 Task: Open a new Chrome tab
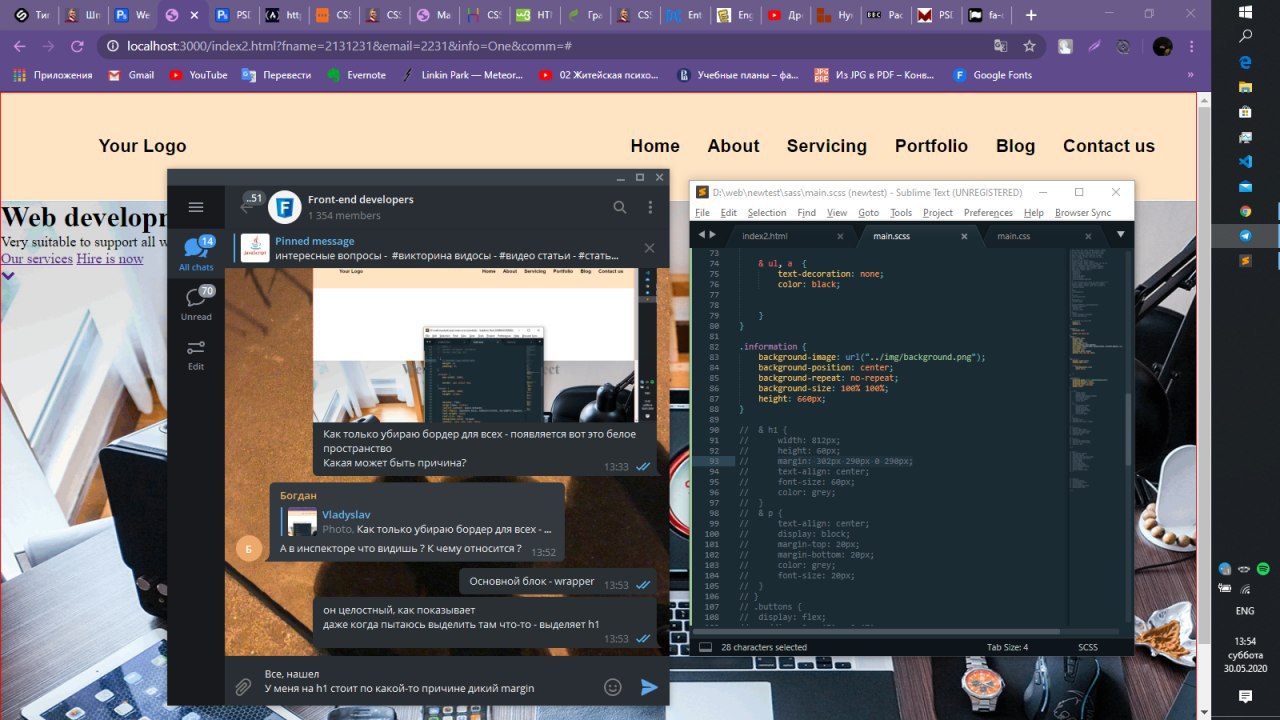click(x=1031, y=15)
